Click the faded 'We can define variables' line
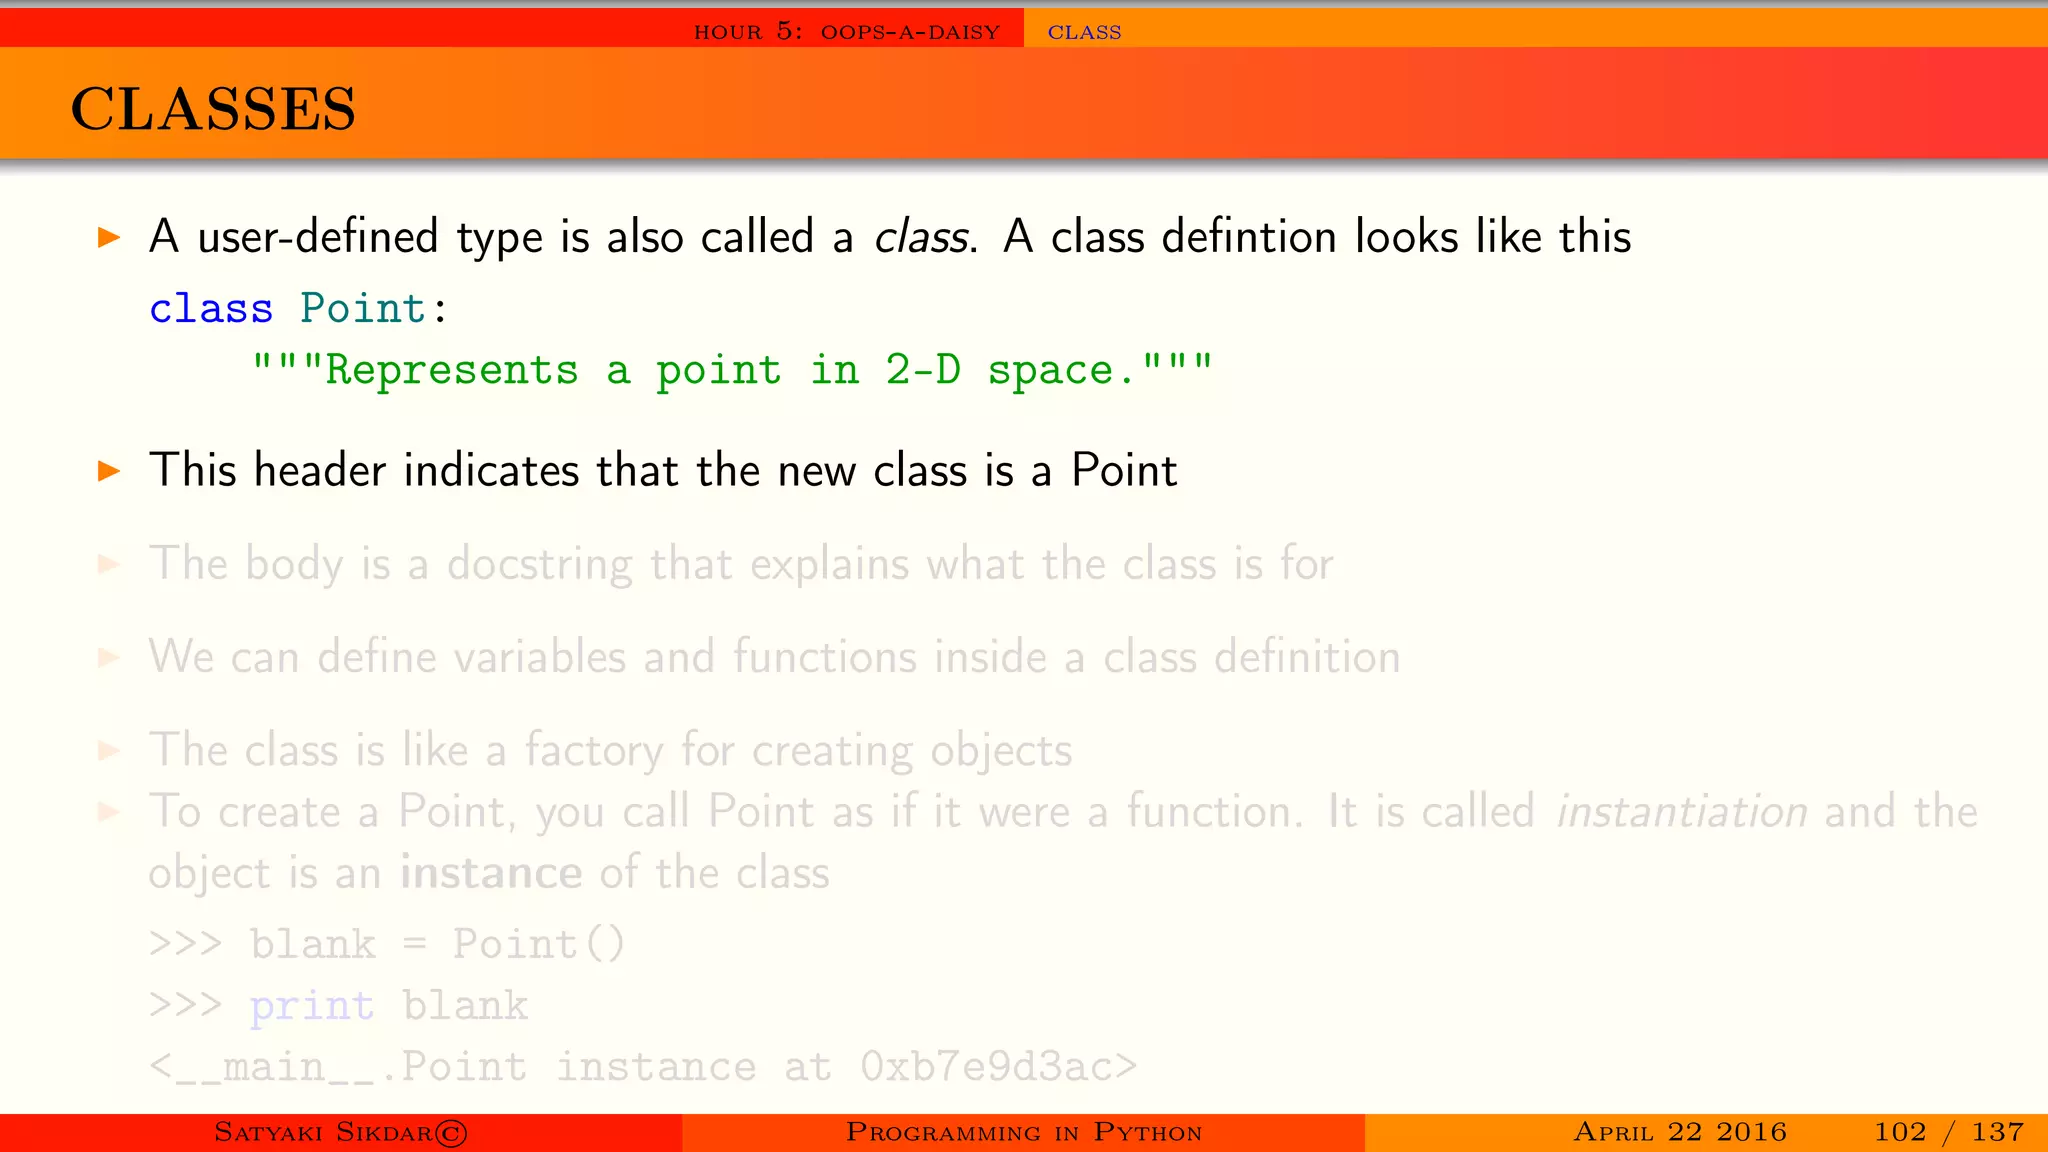Image resolution: width=2048 pixels, height=1152 pixels. click(774, 657)
